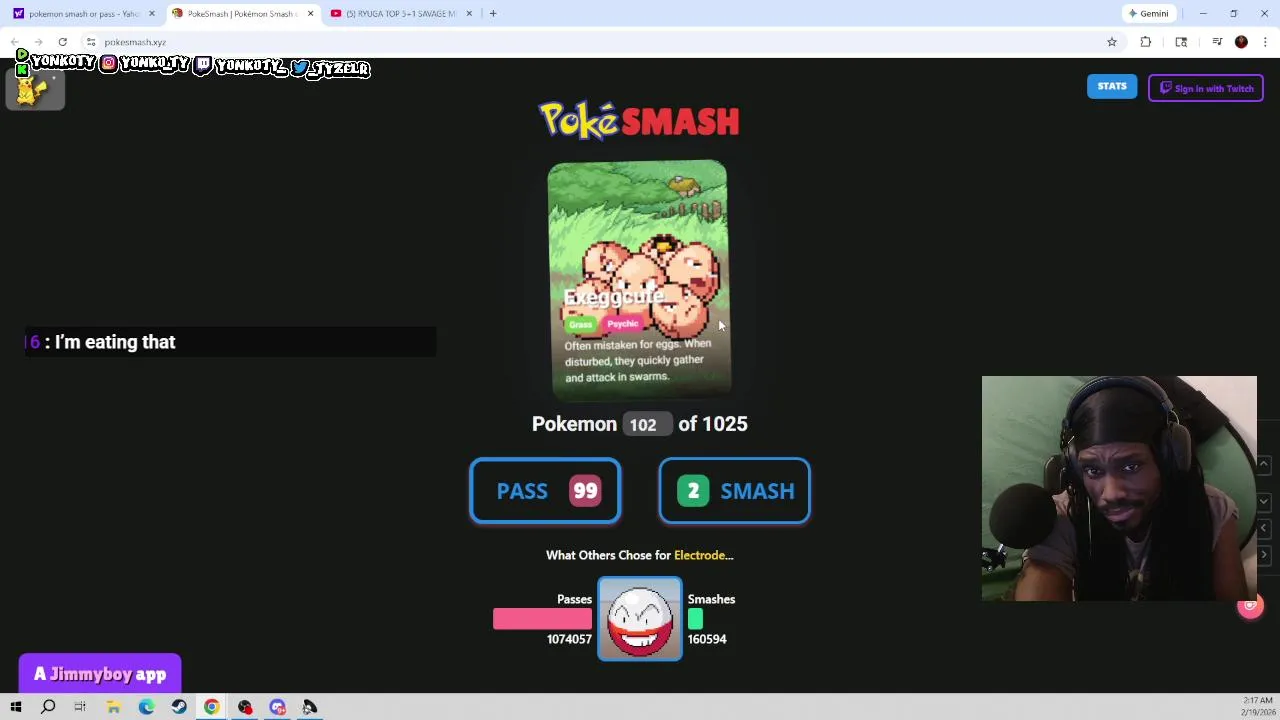Open the Chrome profile avatar
The width and height of the screenshot is (1280, 720).
[x=1241, y=42]
